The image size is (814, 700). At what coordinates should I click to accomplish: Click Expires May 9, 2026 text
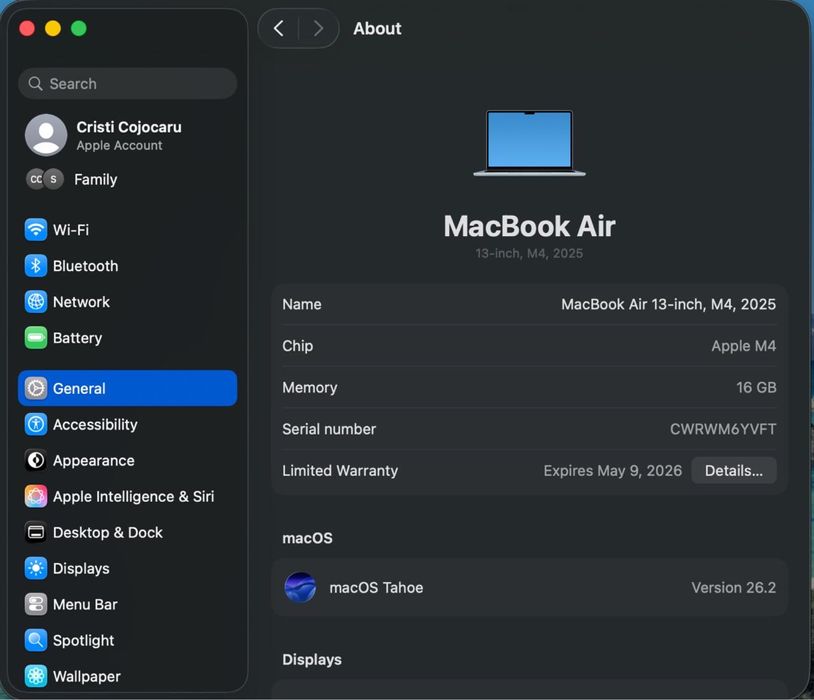[613, 470]
